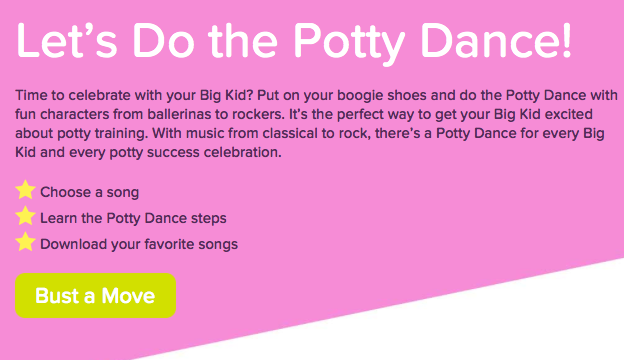
Task: Select the 'Learn the Potty Dance steps' text
Action: 133,218
